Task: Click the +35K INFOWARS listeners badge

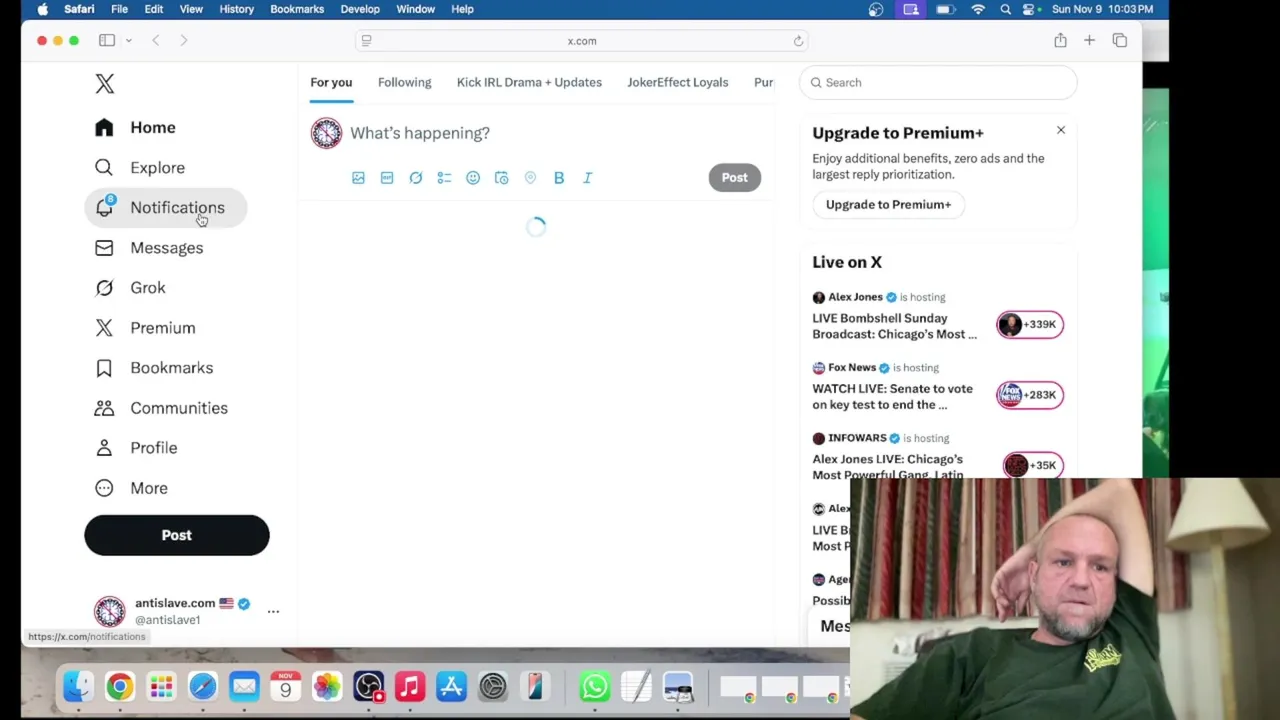Action: [1033, 465]
